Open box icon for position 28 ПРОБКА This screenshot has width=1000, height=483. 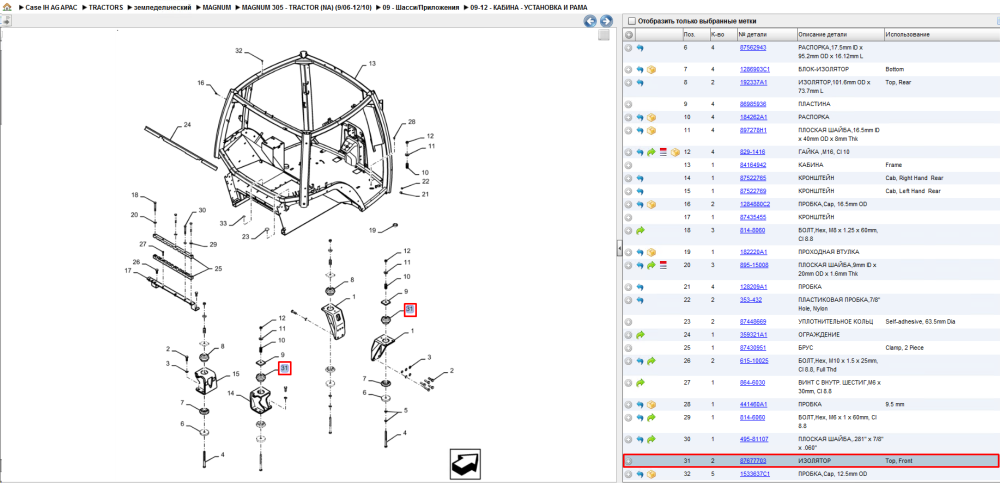click(x=652, y=405)
